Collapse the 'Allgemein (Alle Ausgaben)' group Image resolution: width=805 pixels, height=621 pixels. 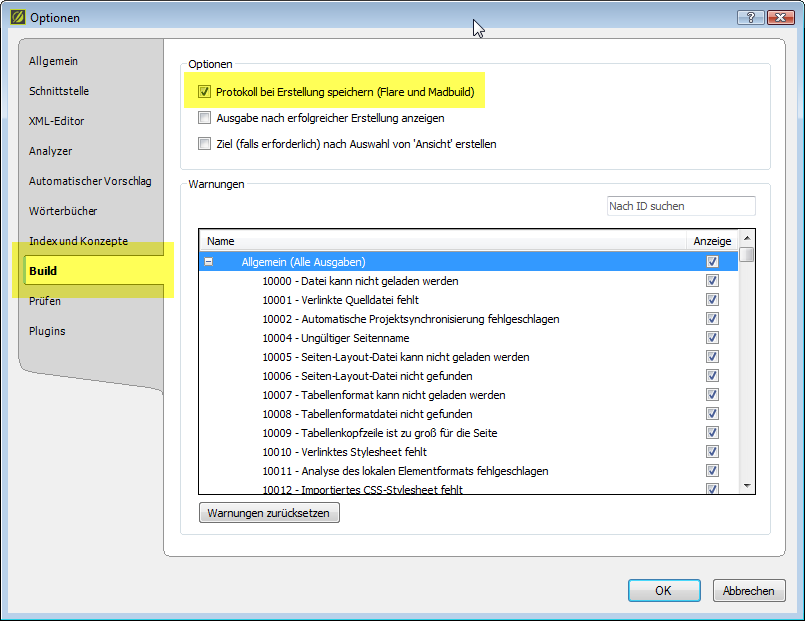[209, 262]
